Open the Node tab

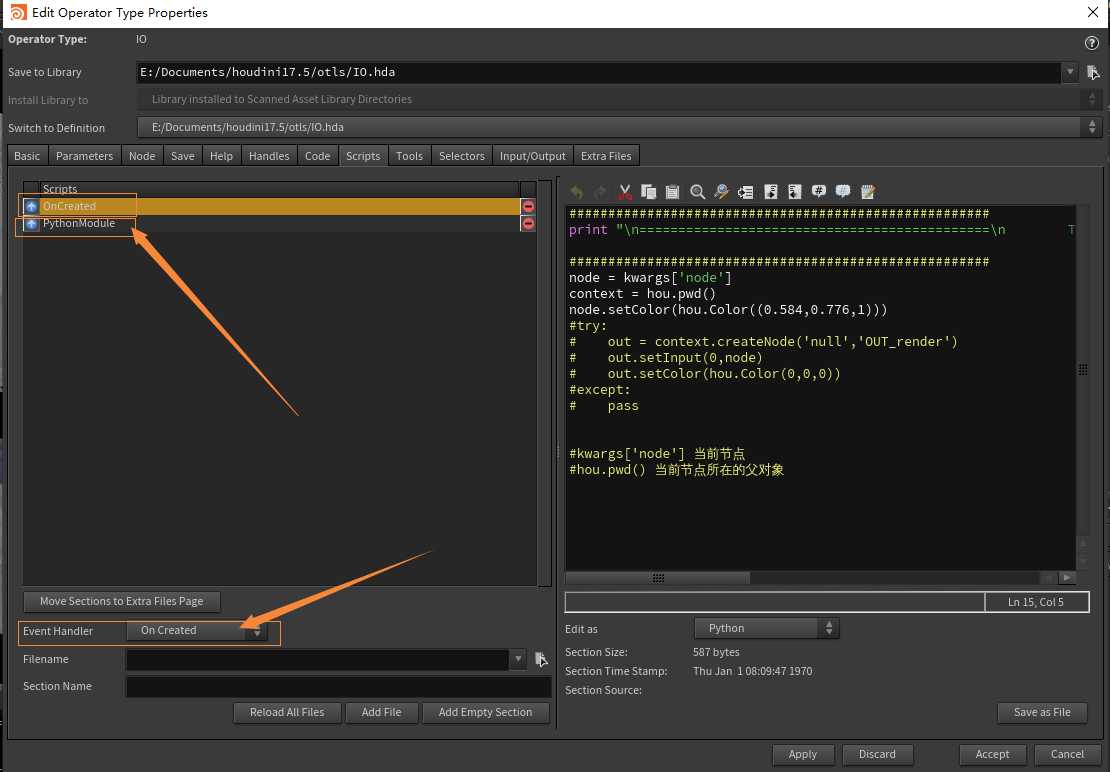pos(142,156)
